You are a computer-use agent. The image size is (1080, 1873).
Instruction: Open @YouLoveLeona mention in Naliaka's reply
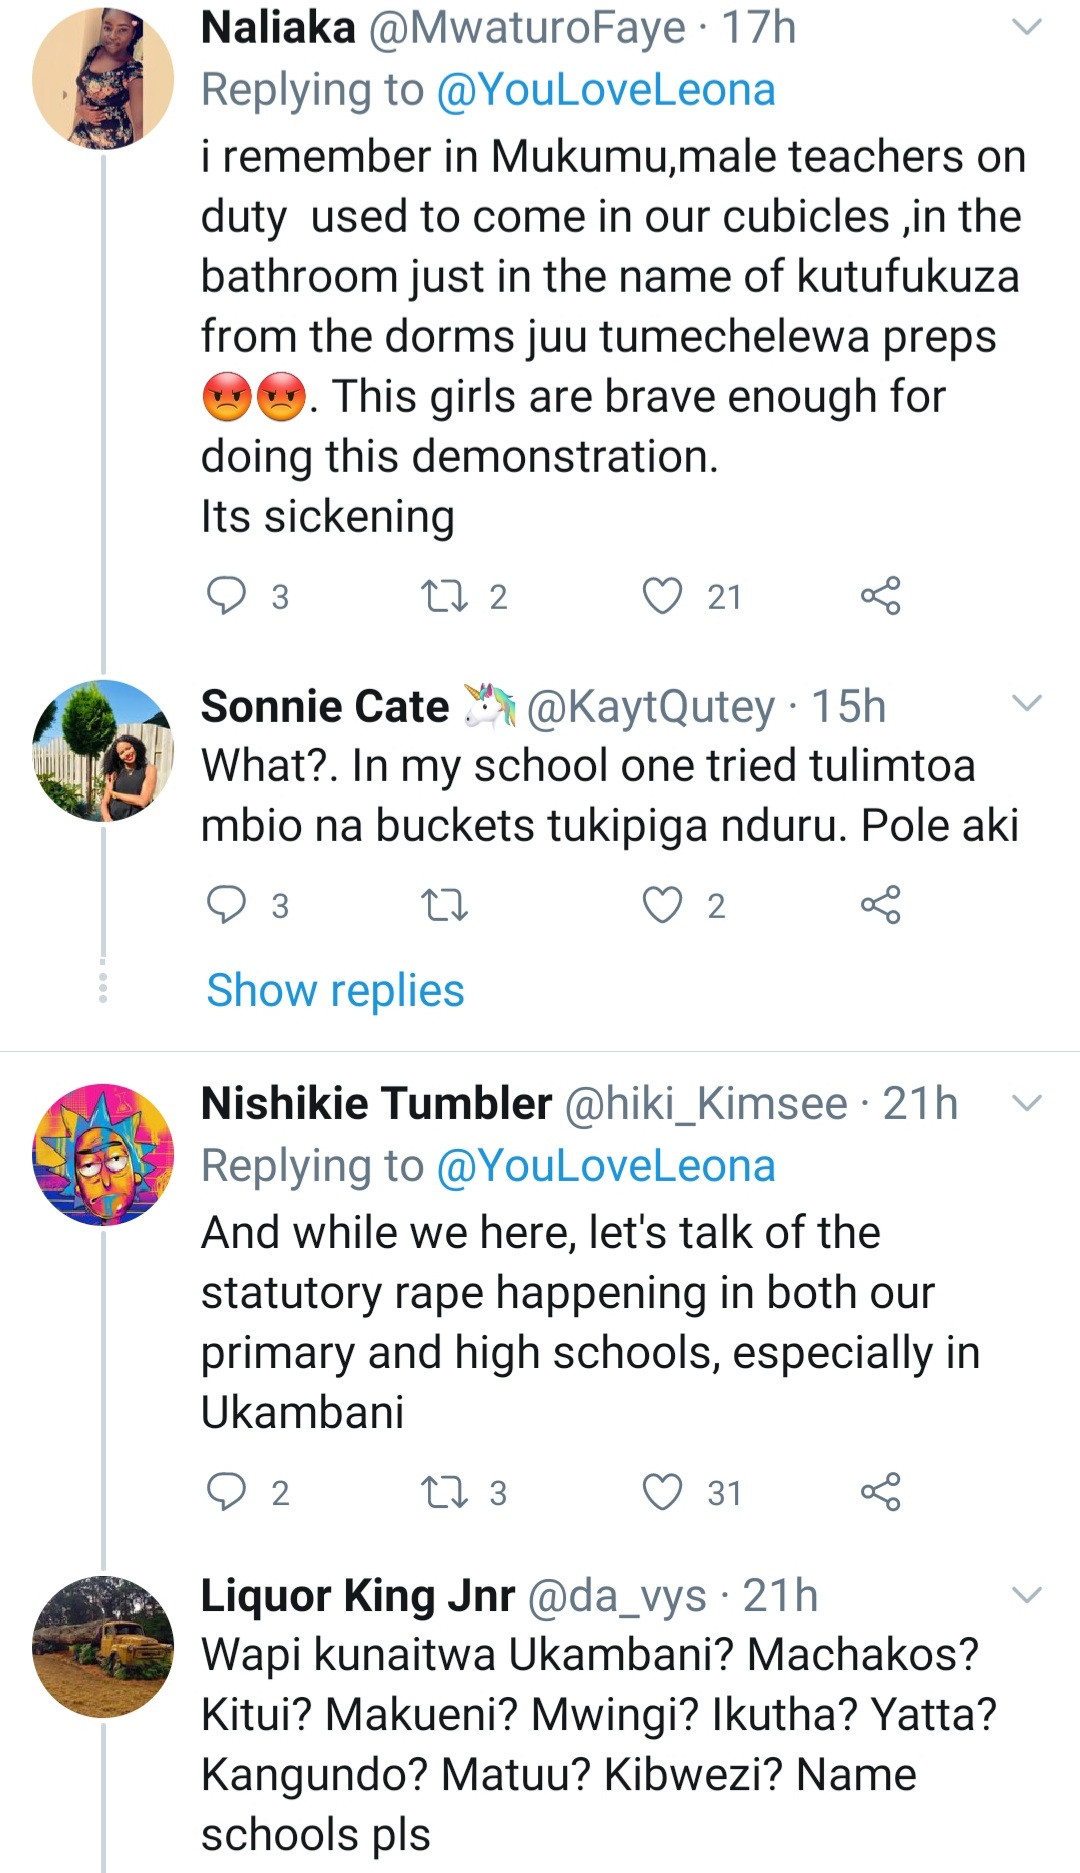[605, 90]
